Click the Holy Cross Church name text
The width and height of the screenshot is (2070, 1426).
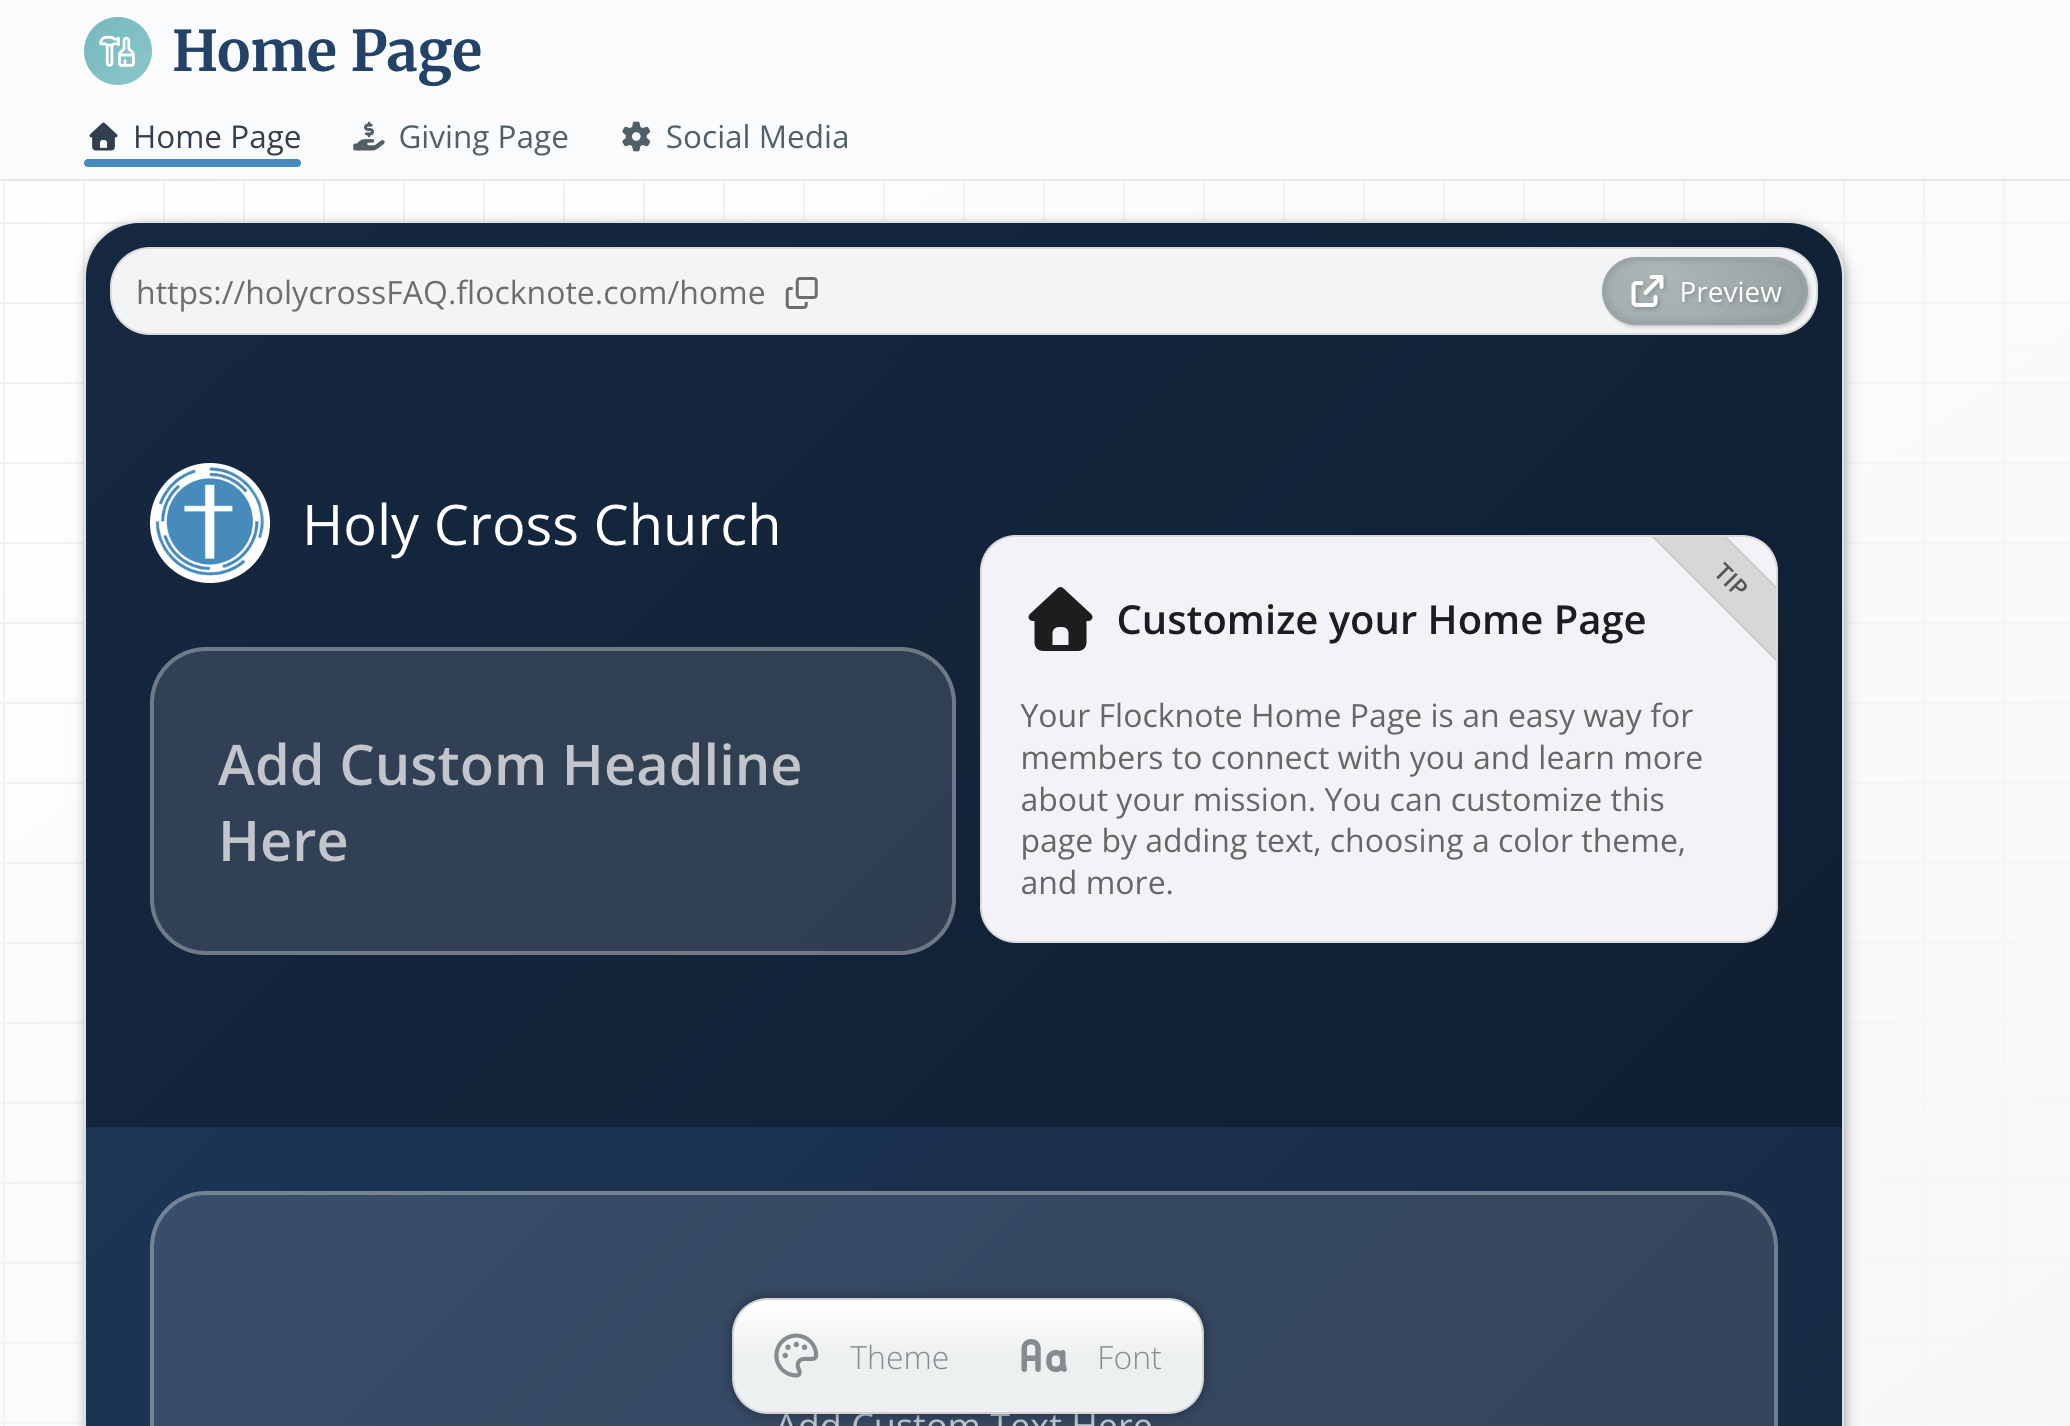[x=541, y=525]
